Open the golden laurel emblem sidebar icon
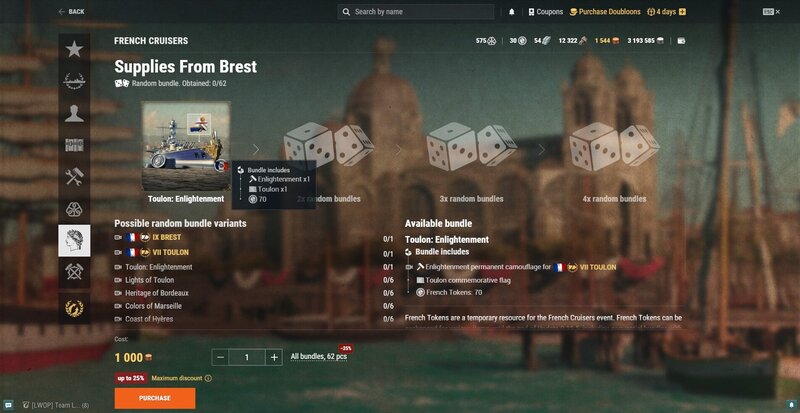Image resolution: width=800 pixels, height=413 pixels. coord(74,308)
